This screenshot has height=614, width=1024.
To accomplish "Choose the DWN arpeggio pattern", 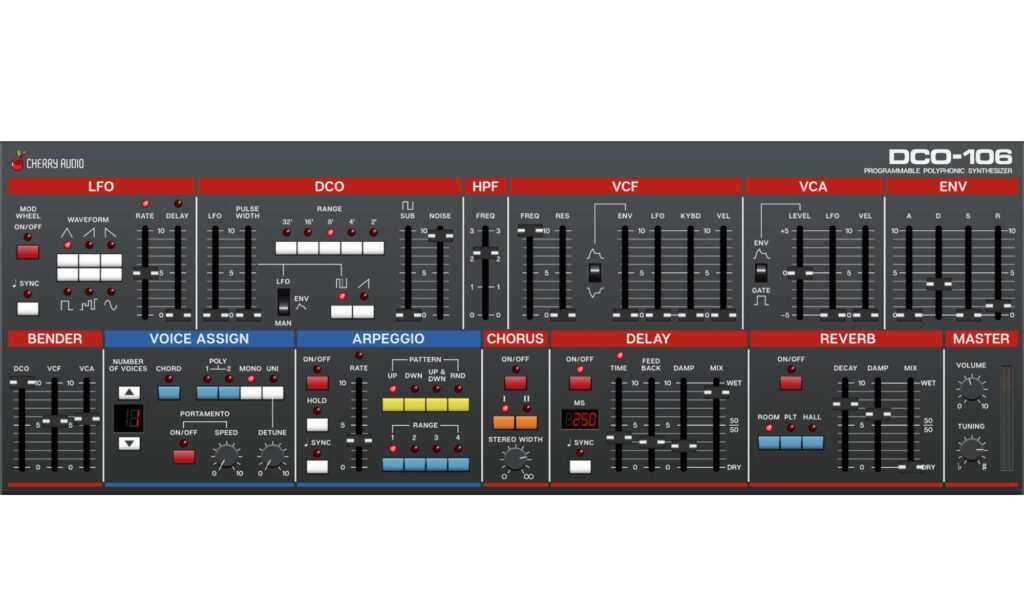I will (x=415, y=405).
